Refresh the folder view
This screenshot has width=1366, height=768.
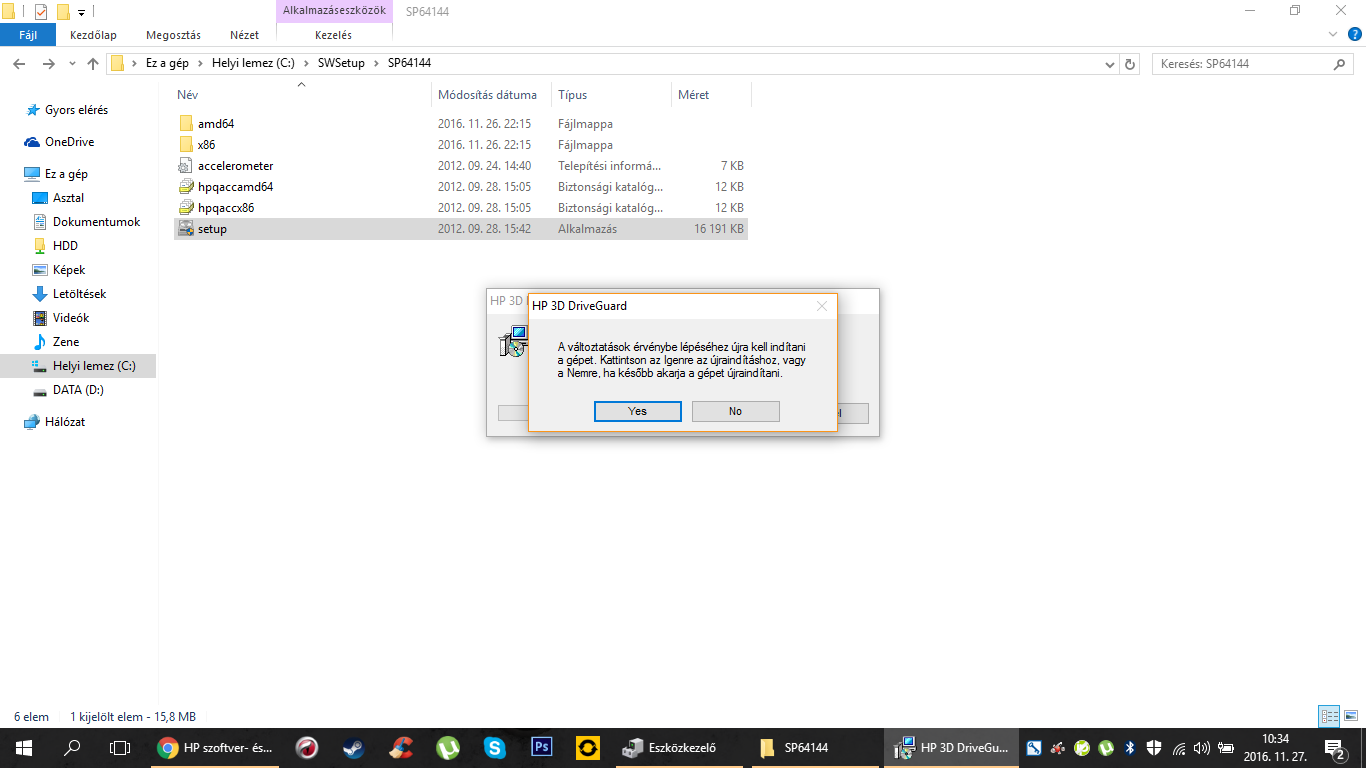[x=1130, y=64]
